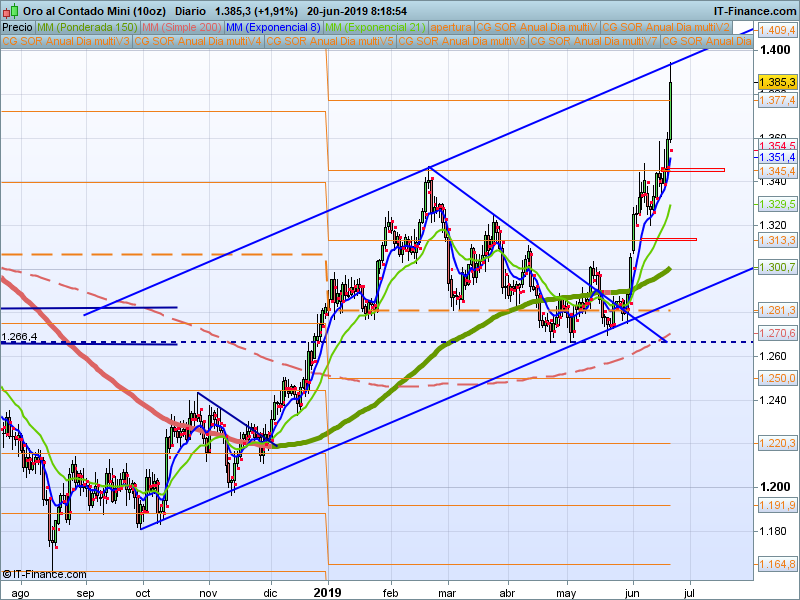This screenshot has height=600, width=800.
Task: Click the 20-jun-2019 8:18:54 timestamp
Action: (357, 11)
